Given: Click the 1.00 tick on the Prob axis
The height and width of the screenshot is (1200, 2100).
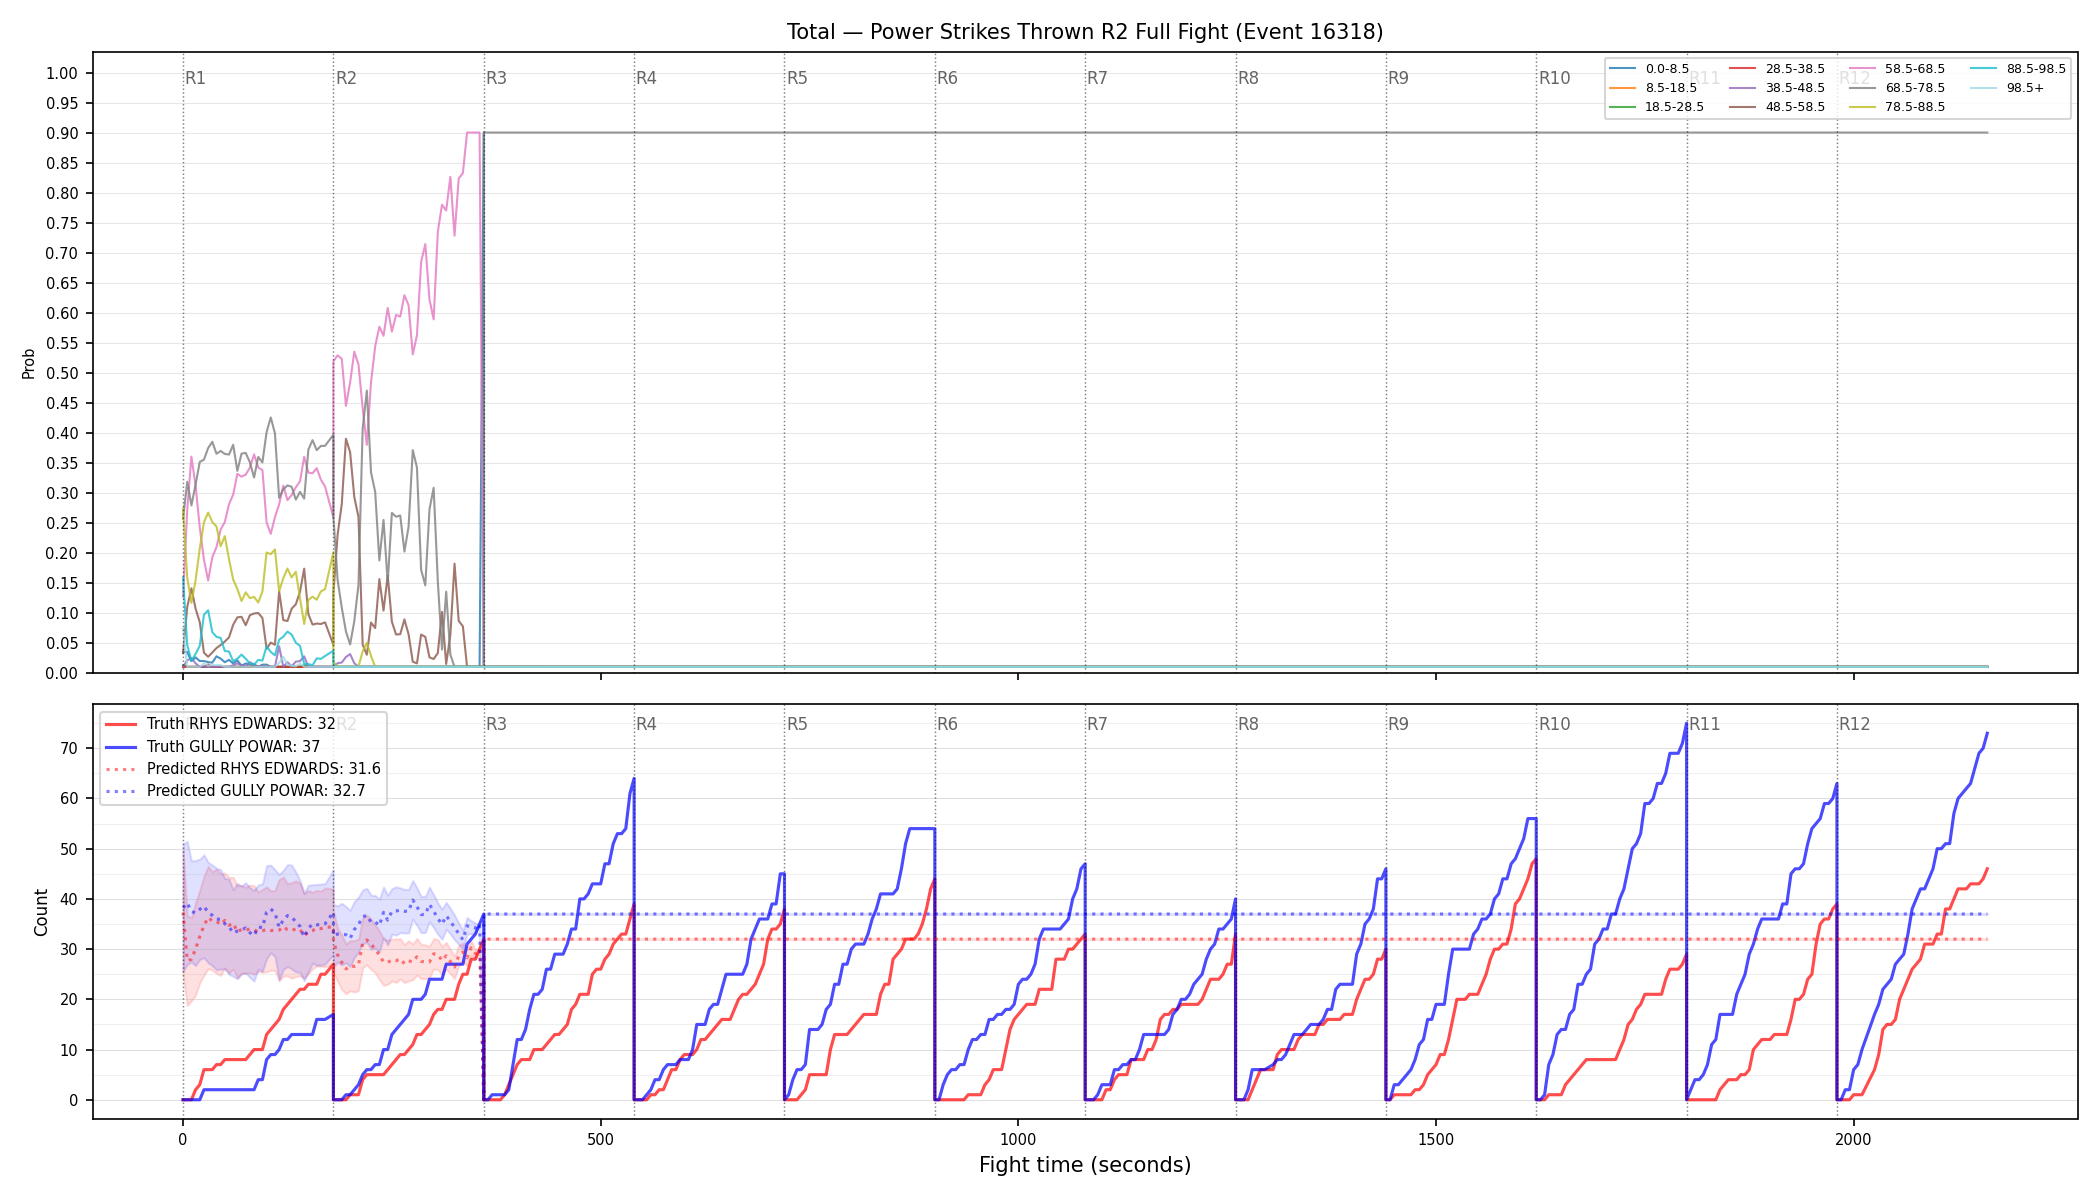Looking at the screenshot, I should coord(62,73).
